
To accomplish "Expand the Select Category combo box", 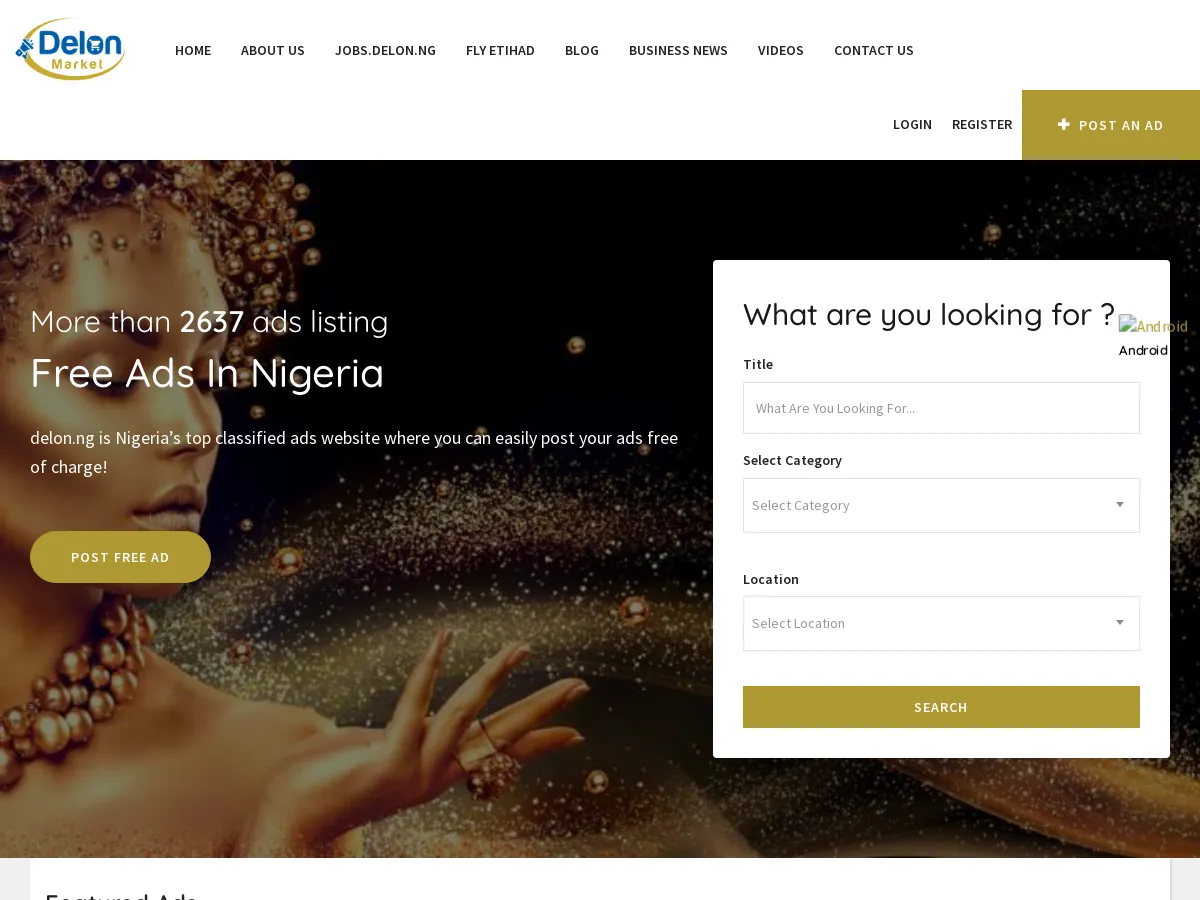I will tap(941, 505).
